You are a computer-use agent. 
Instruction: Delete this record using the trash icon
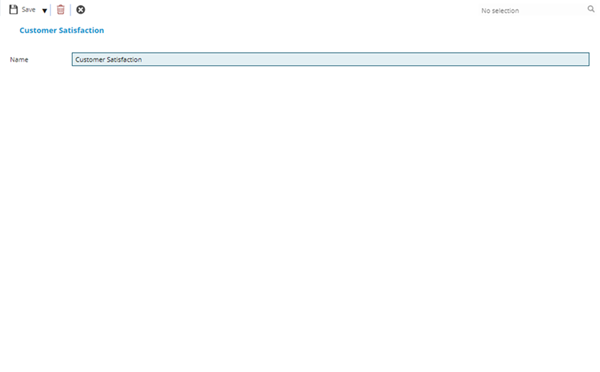tap(60, 10)
